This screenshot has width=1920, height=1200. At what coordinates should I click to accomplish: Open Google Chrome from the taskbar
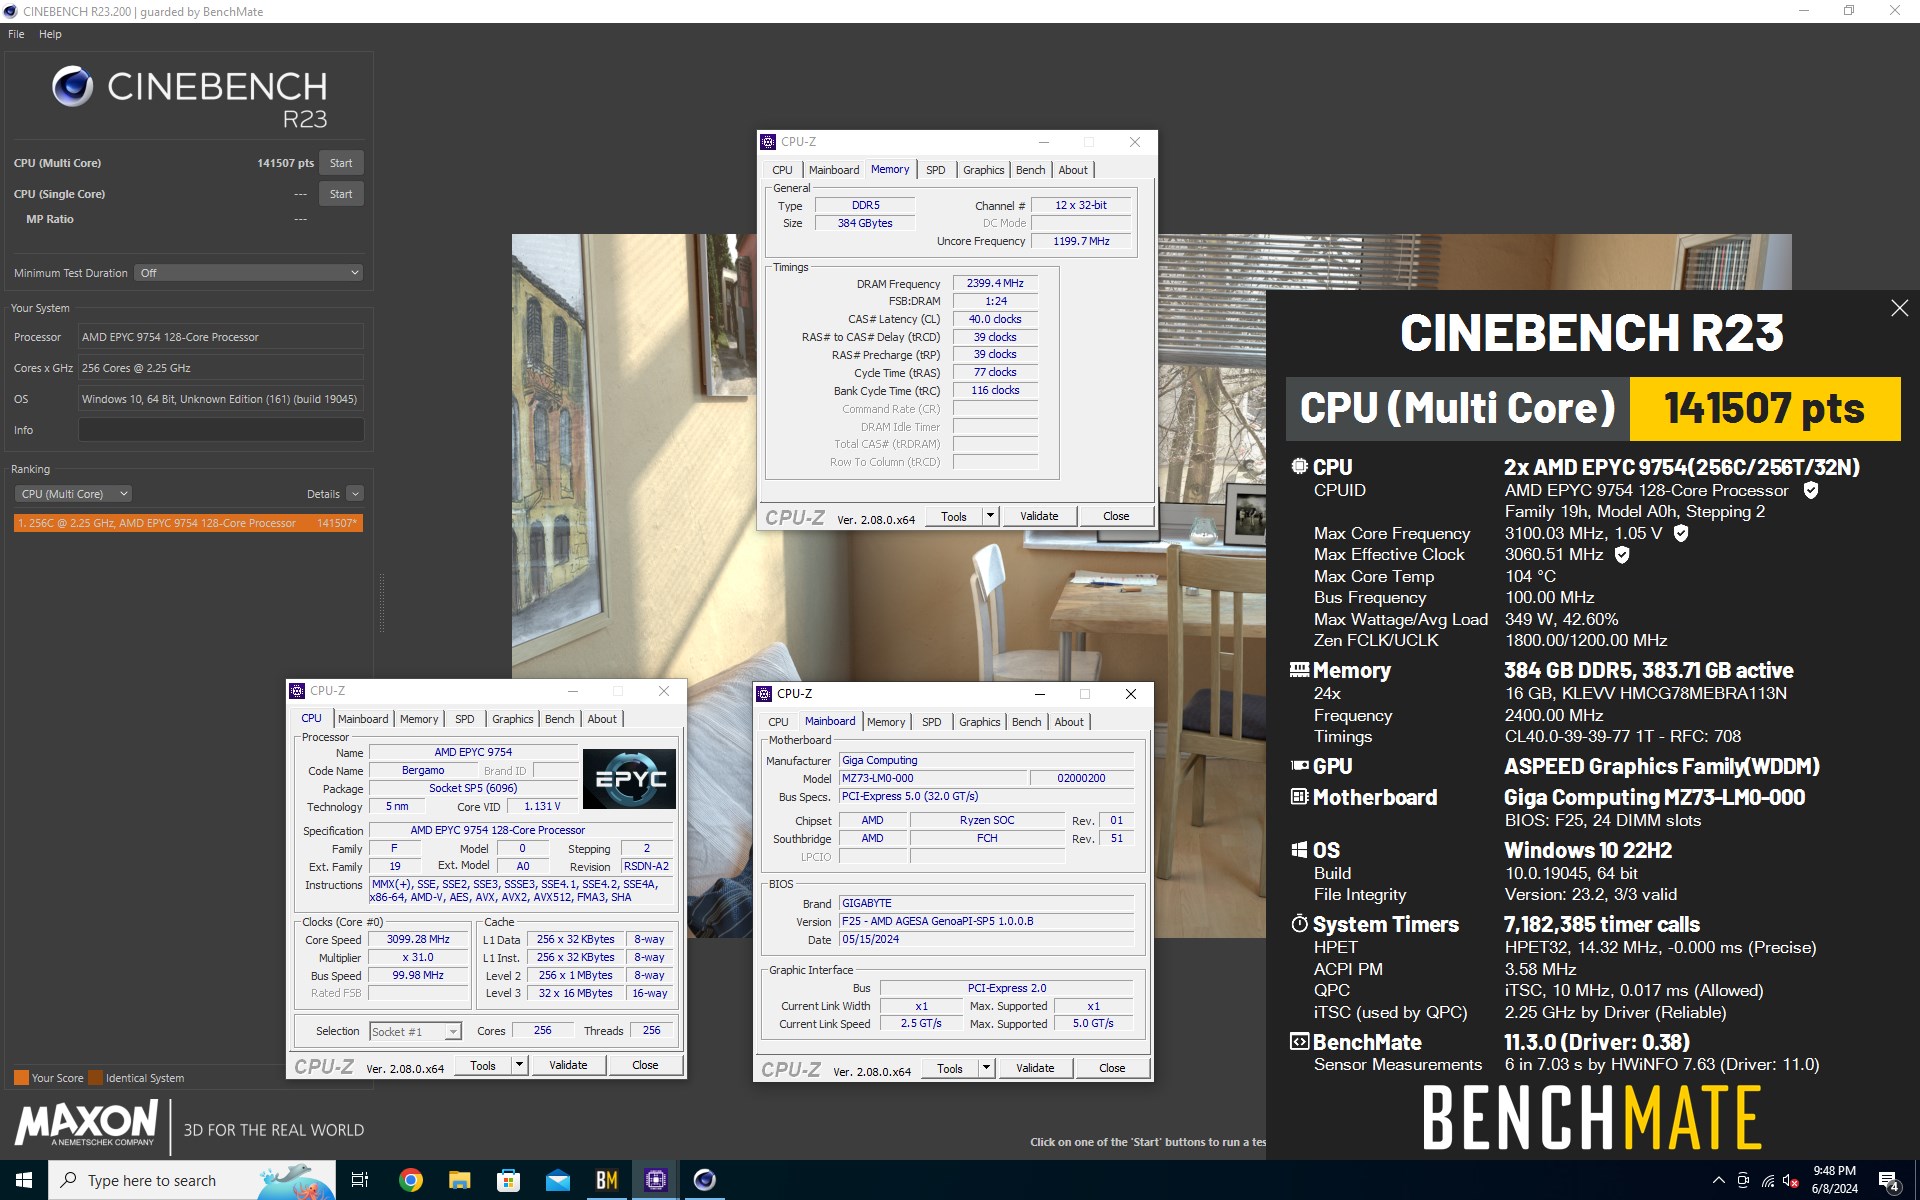(x=410, y=1180)
